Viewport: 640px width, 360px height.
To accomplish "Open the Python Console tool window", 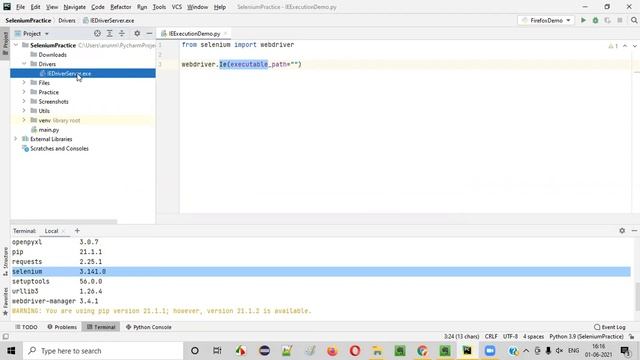I will pyautogui.click(x=149, y=327).
